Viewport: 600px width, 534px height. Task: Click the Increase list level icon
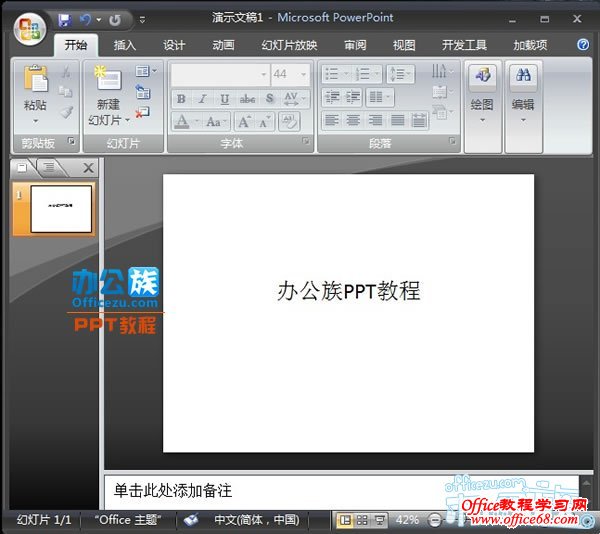point(352,98)
